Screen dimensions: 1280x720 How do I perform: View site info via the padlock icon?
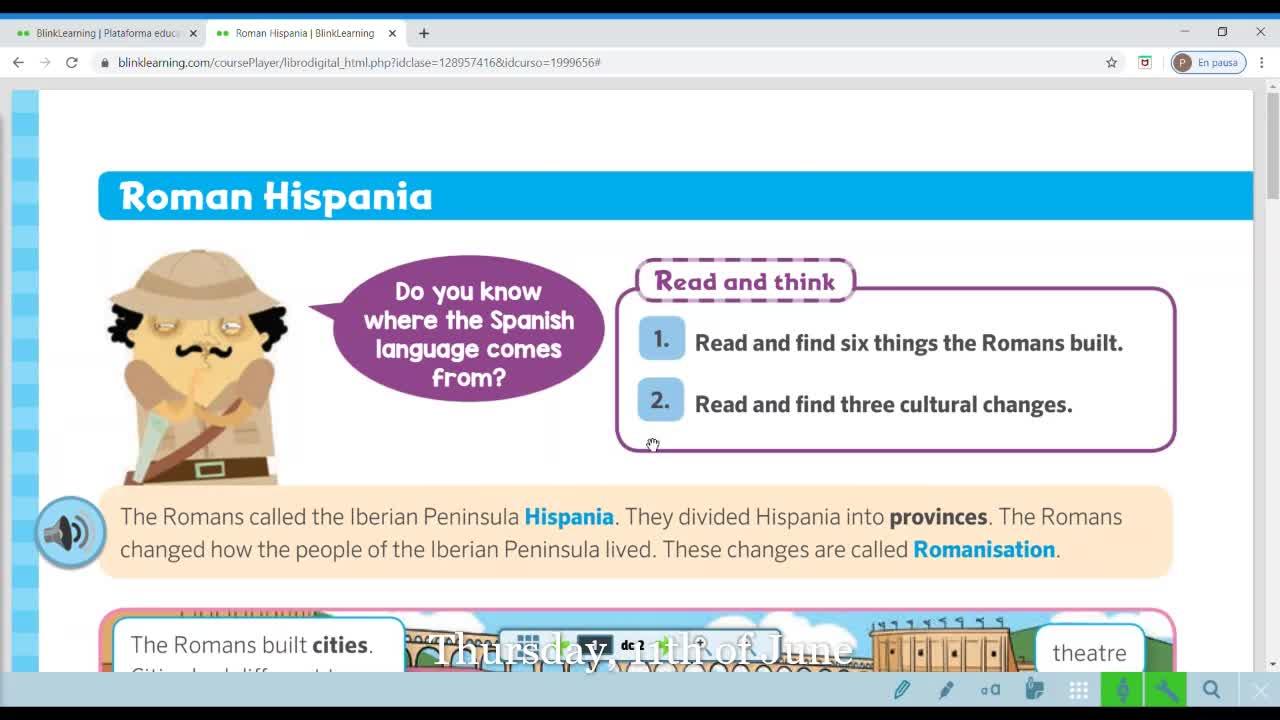[104, 62]
